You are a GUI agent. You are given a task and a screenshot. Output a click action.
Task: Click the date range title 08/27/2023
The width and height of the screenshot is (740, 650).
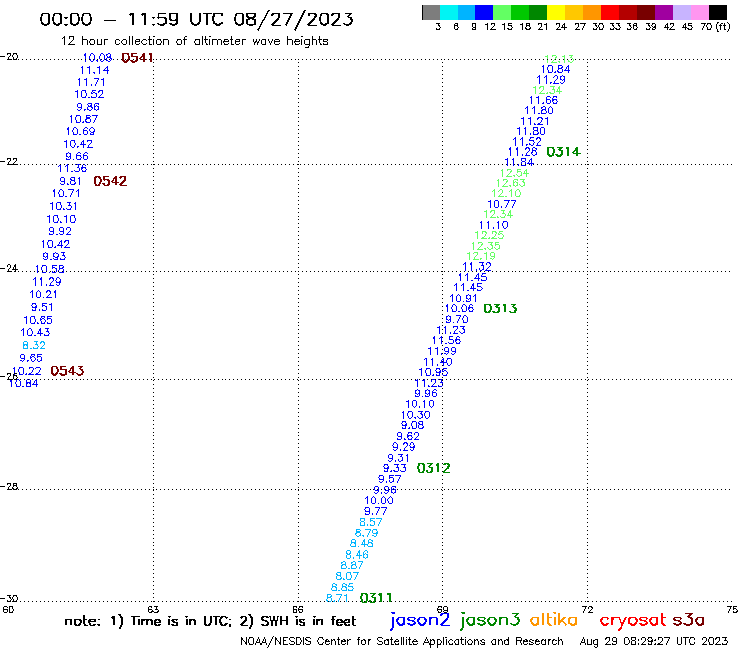[293, 19]
